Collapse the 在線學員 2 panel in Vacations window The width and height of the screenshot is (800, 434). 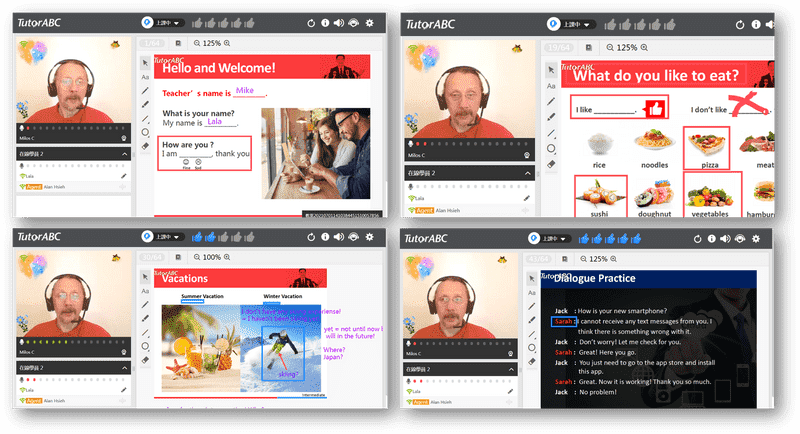pos(125,370)
